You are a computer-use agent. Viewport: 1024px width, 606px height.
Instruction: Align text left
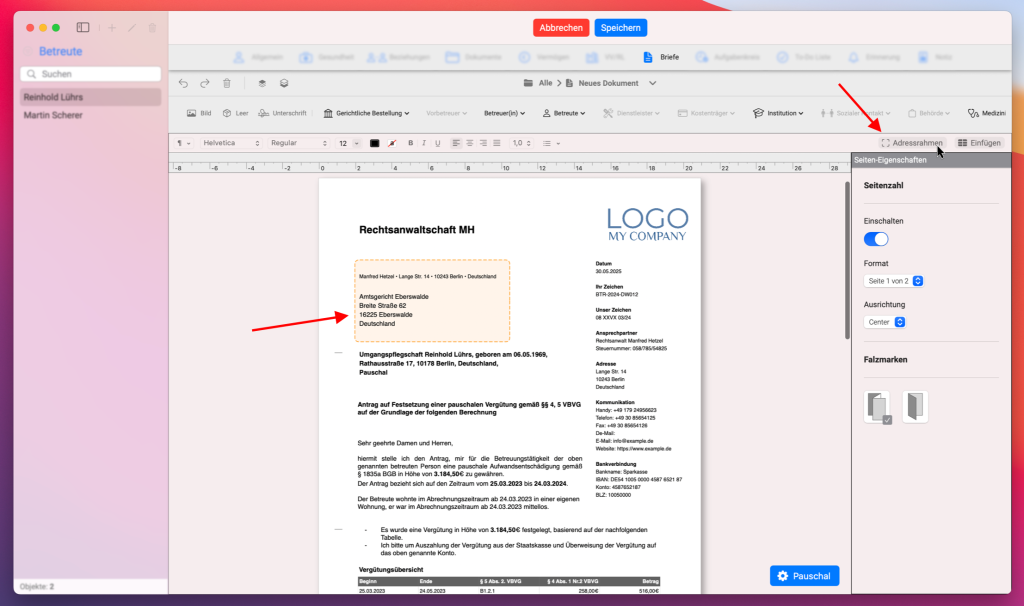456,143
